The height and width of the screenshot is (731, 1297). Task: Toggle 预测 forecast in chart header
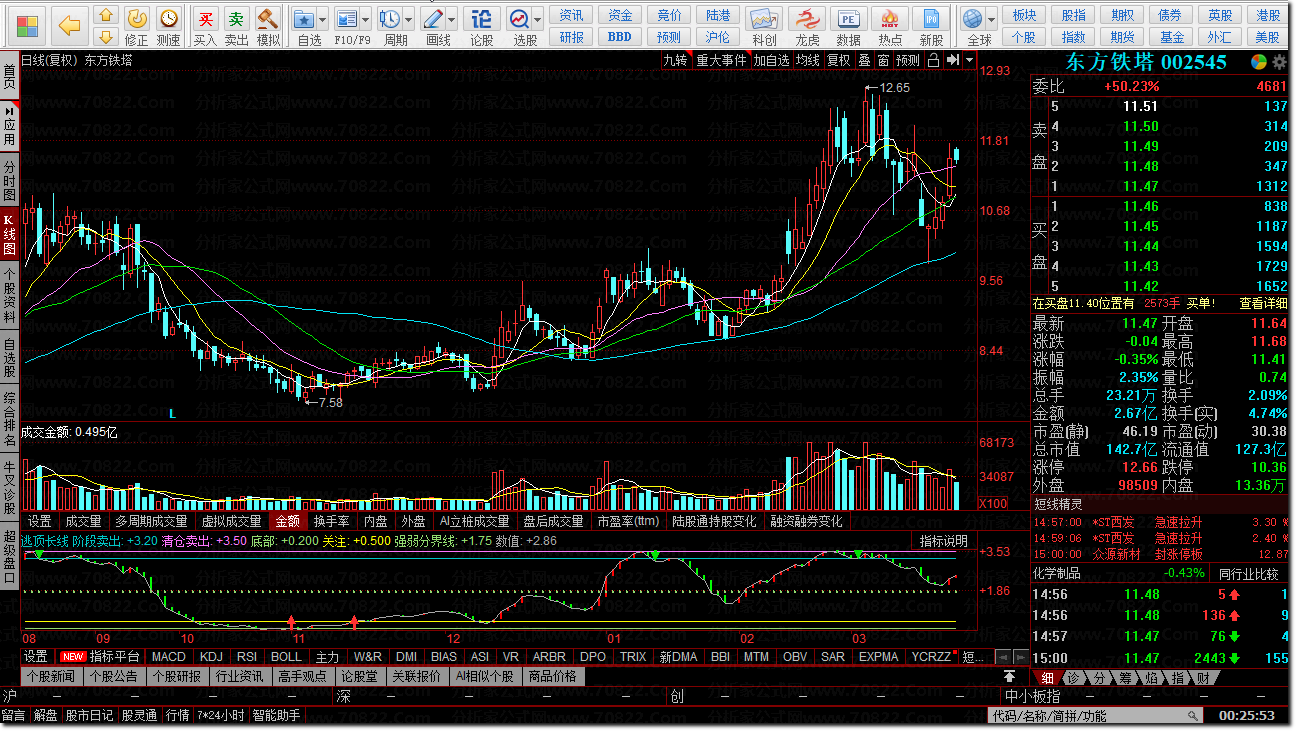908,60
